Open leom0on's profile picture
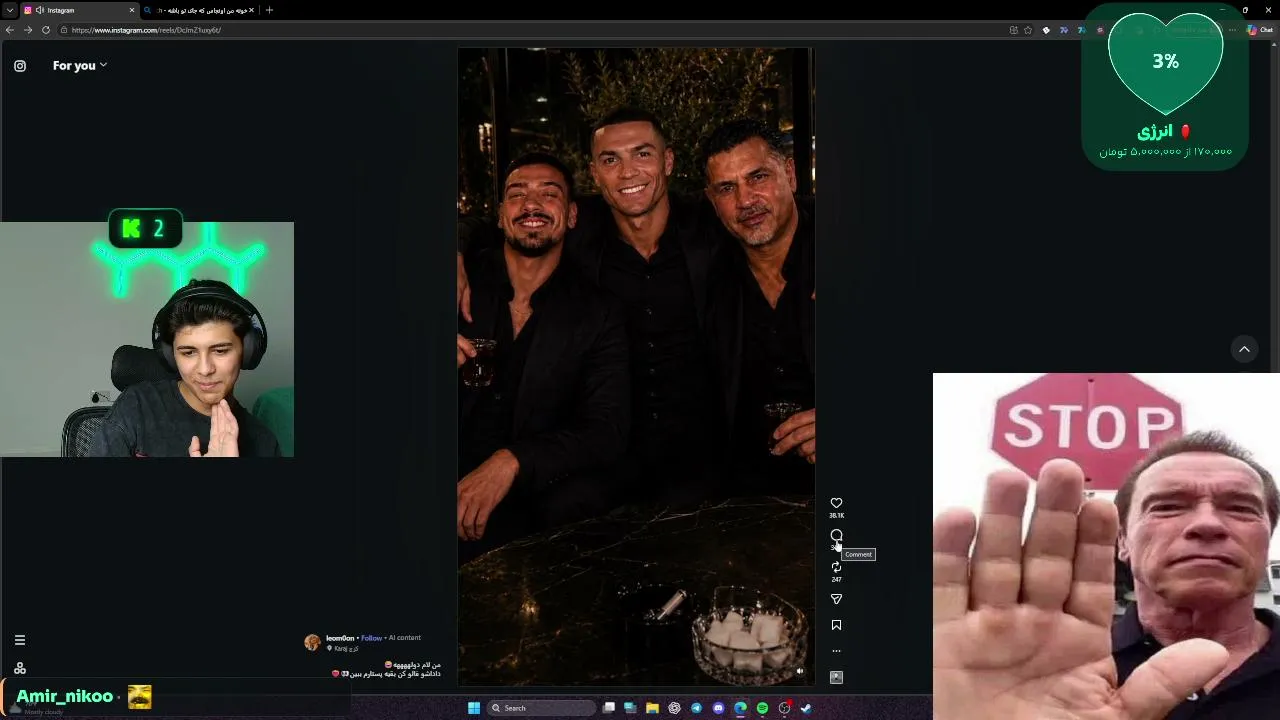The height and width of the screenshot is (720, 1280). click(x=312, y=642)
